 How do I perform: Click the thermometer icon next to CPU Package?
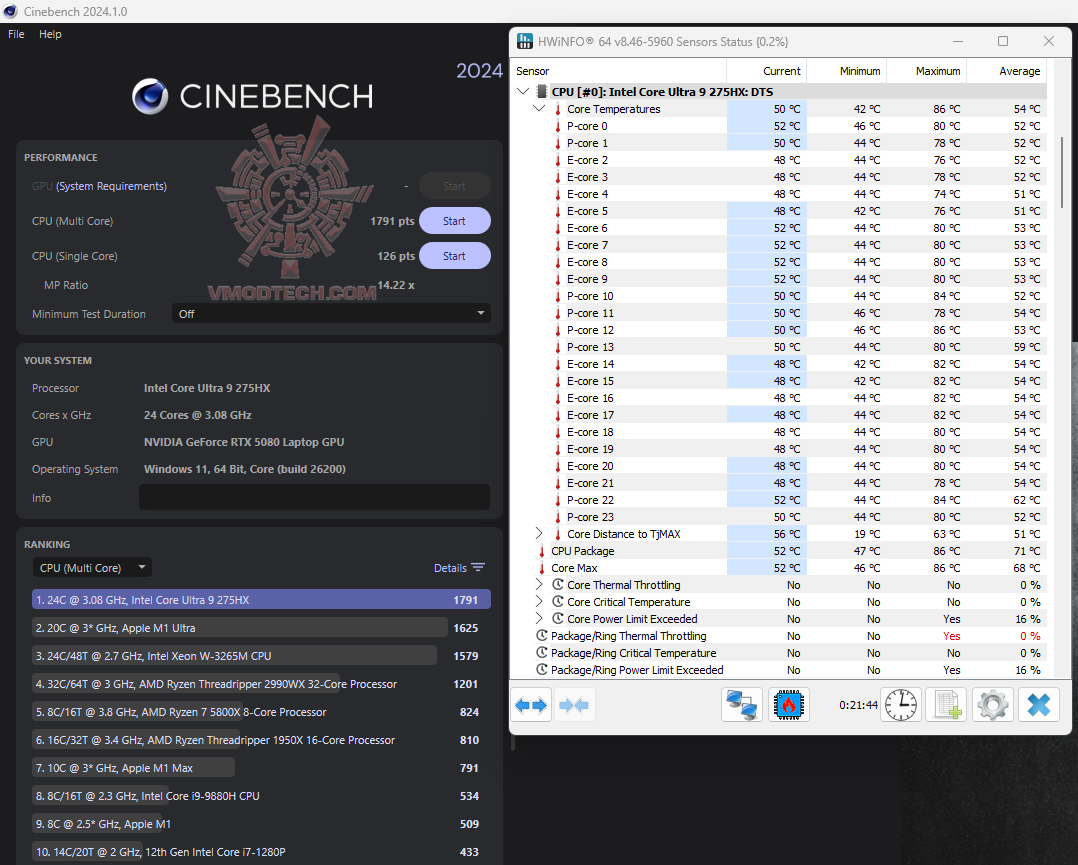pyautogui.click(x=542, y=551)
